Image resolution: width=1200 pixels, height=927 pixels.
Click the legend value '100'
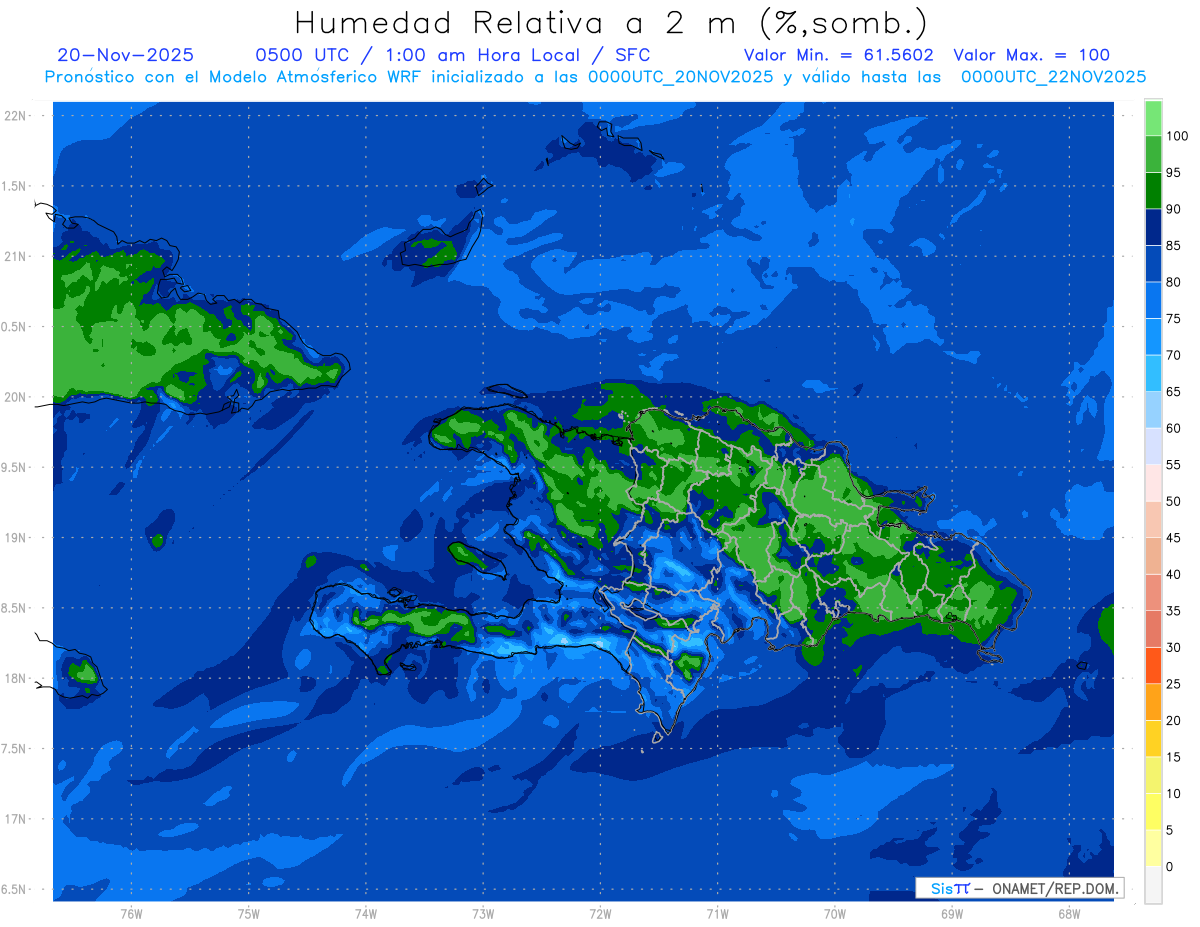click(x=1176, y=137)
